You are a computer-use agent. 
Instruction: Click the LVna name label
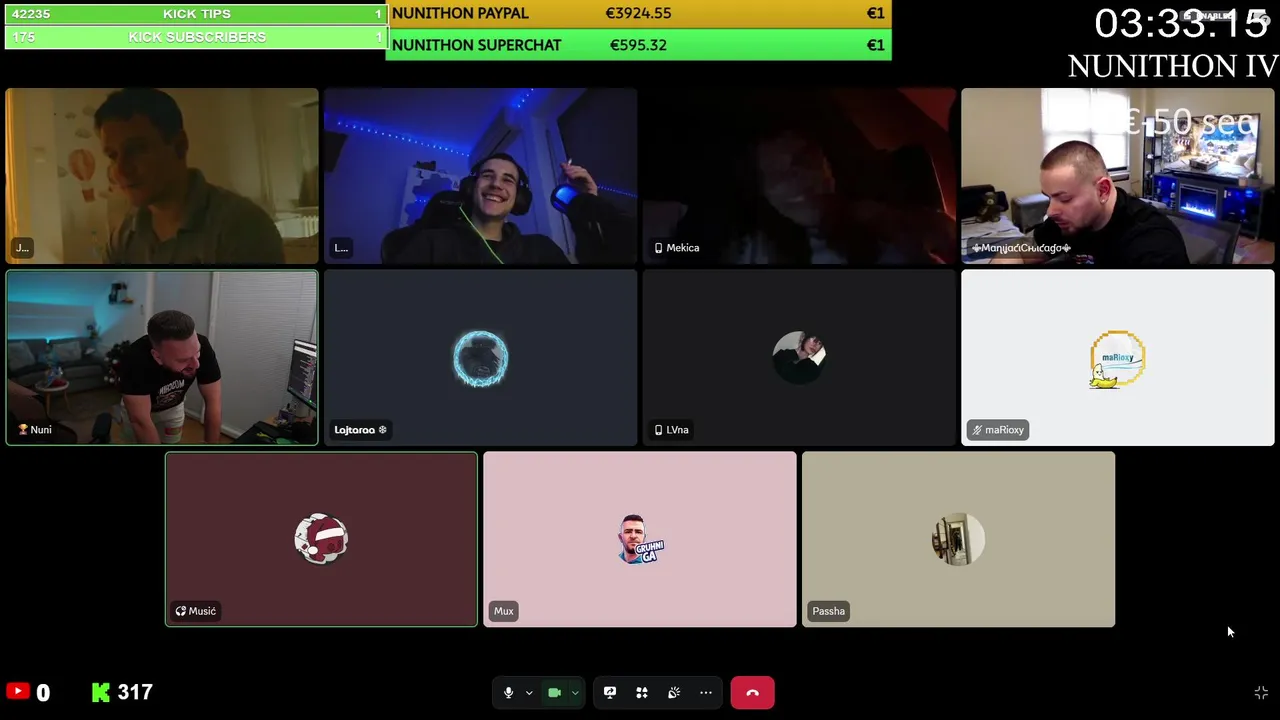pos(672,430)
